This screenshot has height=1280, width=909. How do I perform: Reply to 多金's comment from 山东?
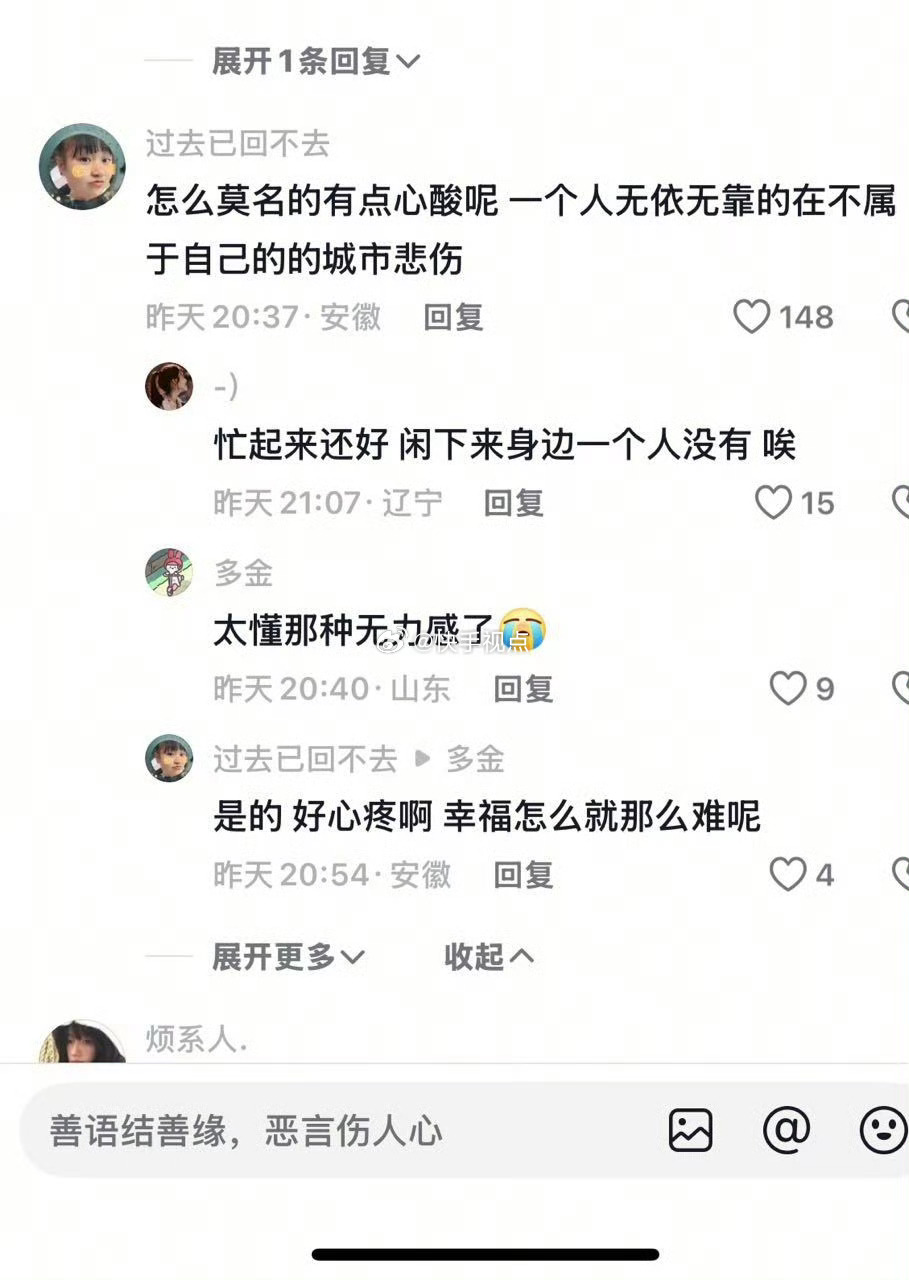524,688
